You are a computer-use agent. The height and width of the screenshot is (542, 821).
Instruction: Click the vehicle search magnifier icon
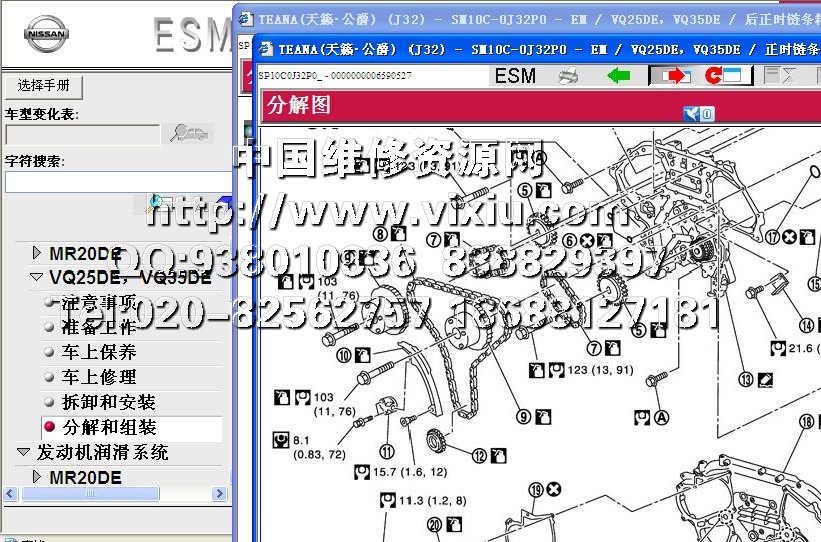tap(189, 134)
